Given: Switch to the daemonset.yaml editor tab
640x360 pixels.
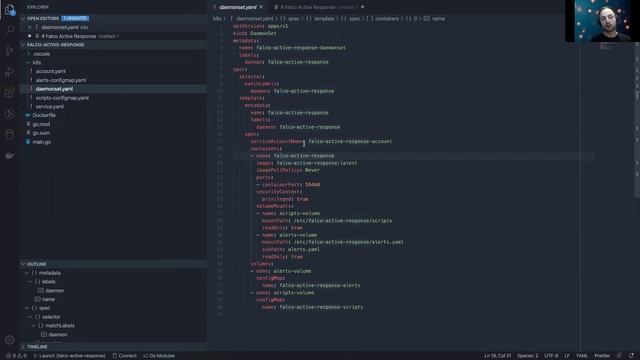Looking at the screenshot, I should tap(237, 7).
